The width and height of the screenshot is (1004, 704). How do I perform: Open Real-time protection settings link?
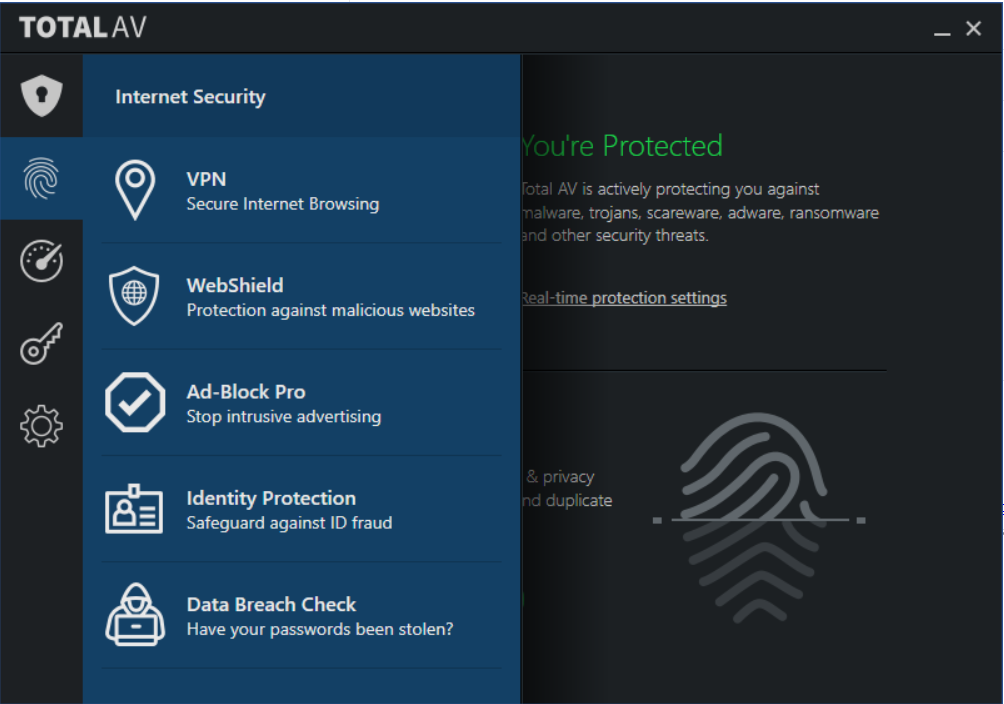tap(624, 298)
